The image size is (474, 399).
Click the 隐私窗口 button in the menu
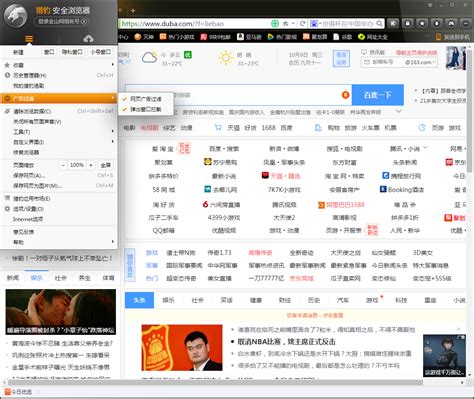pos(72,52)
